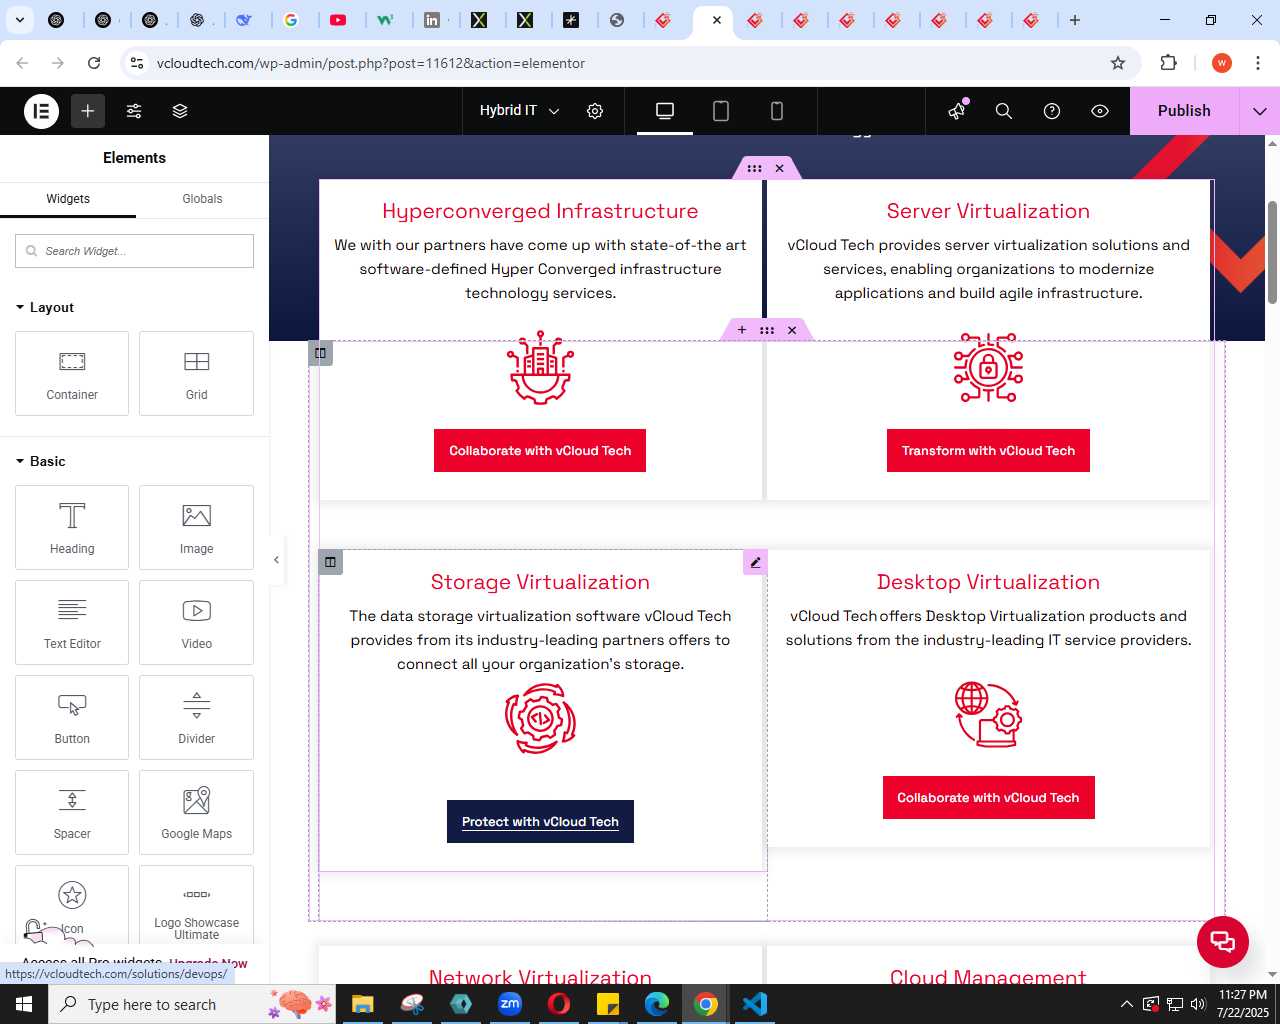Click the Storage Virtualization gear code icon
The image size is (1280, 1024).
click(x=540, y=719)
